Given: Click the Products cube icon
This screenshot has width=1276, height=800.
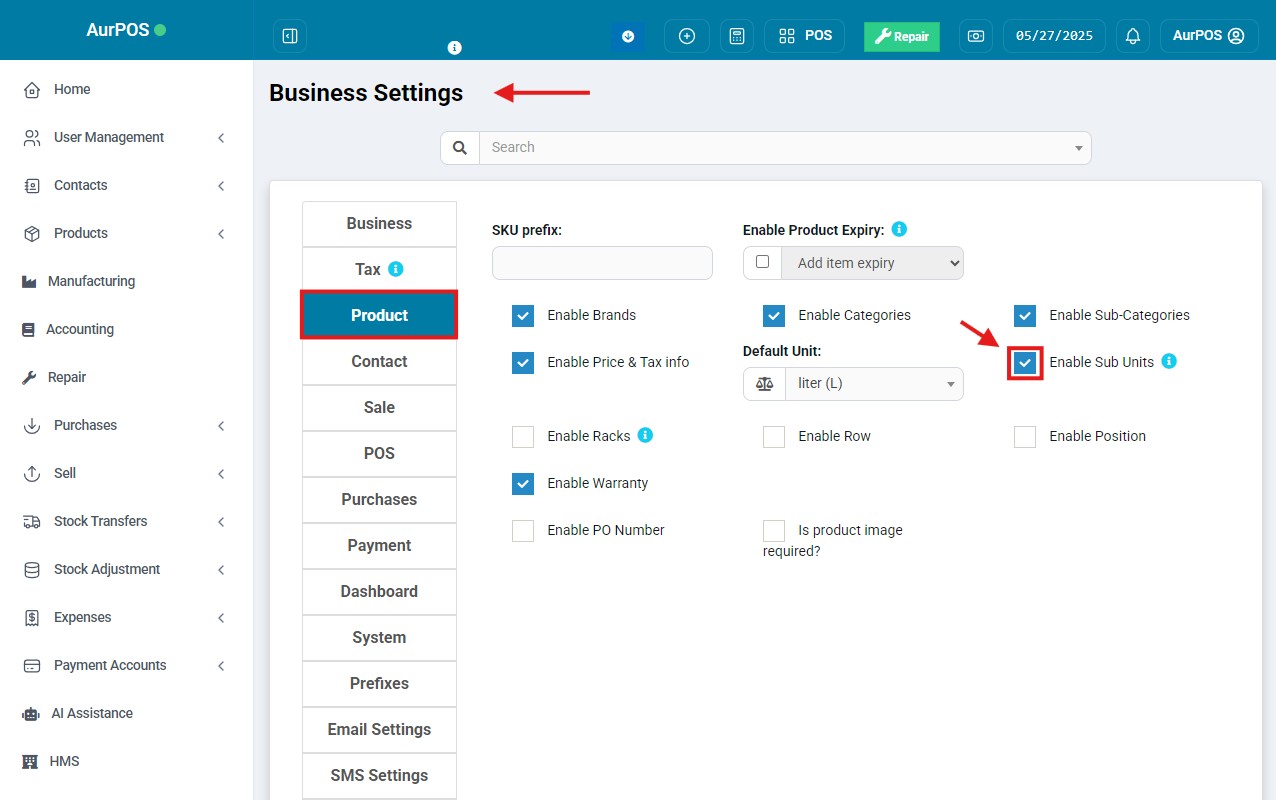Looking at the screenshot, I should (32, 234).
